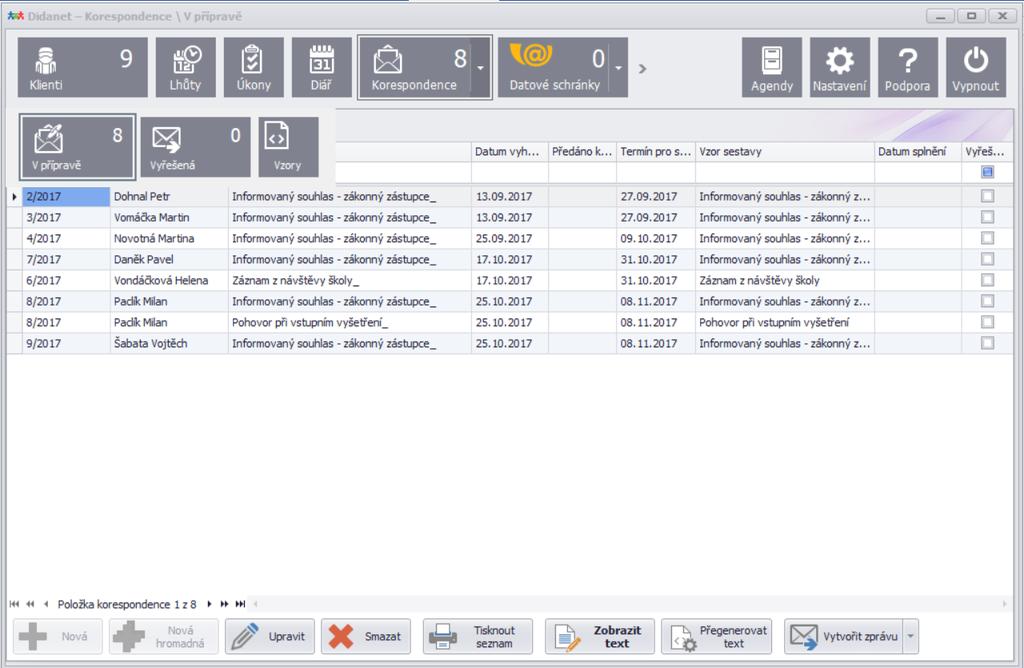Select the Vyřešená sub-tile
Image resolution: width=1024 pixels, height=668 pixels.
click(195, 146)
